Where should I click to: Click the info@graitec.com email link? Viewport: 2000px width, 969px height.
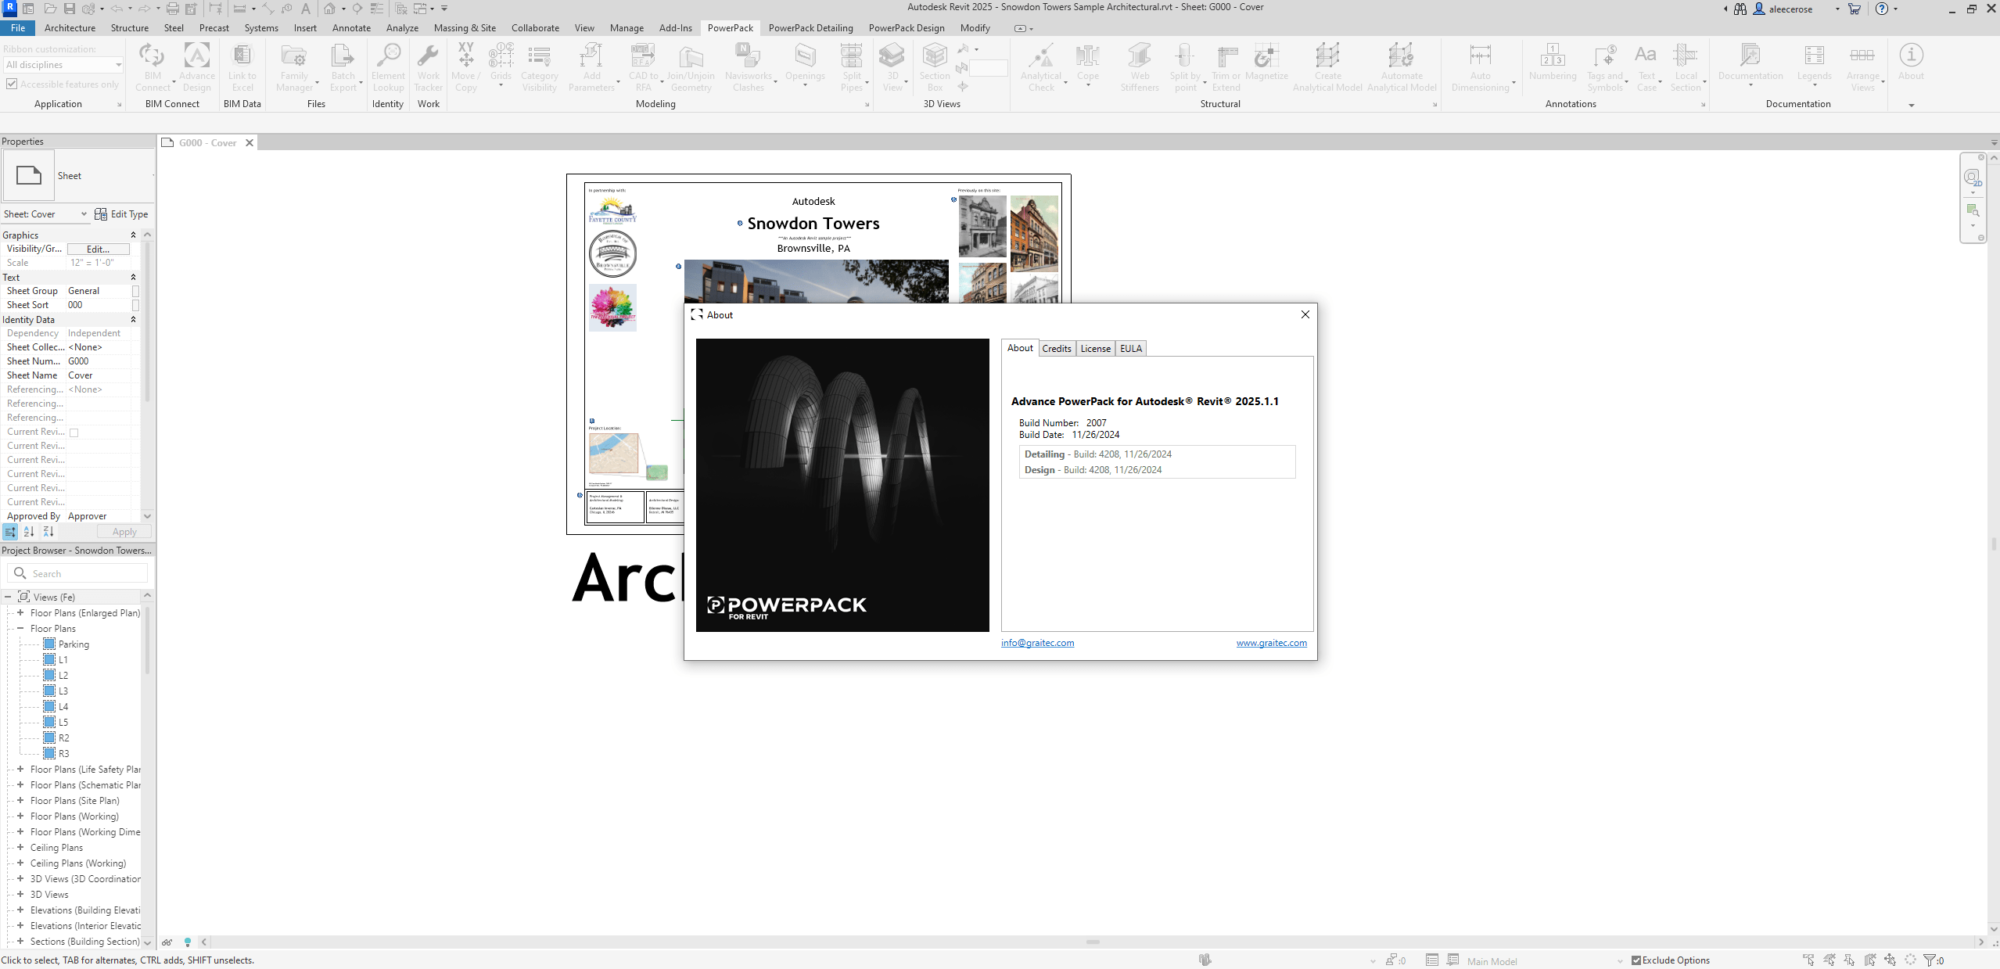(1037, 643)
